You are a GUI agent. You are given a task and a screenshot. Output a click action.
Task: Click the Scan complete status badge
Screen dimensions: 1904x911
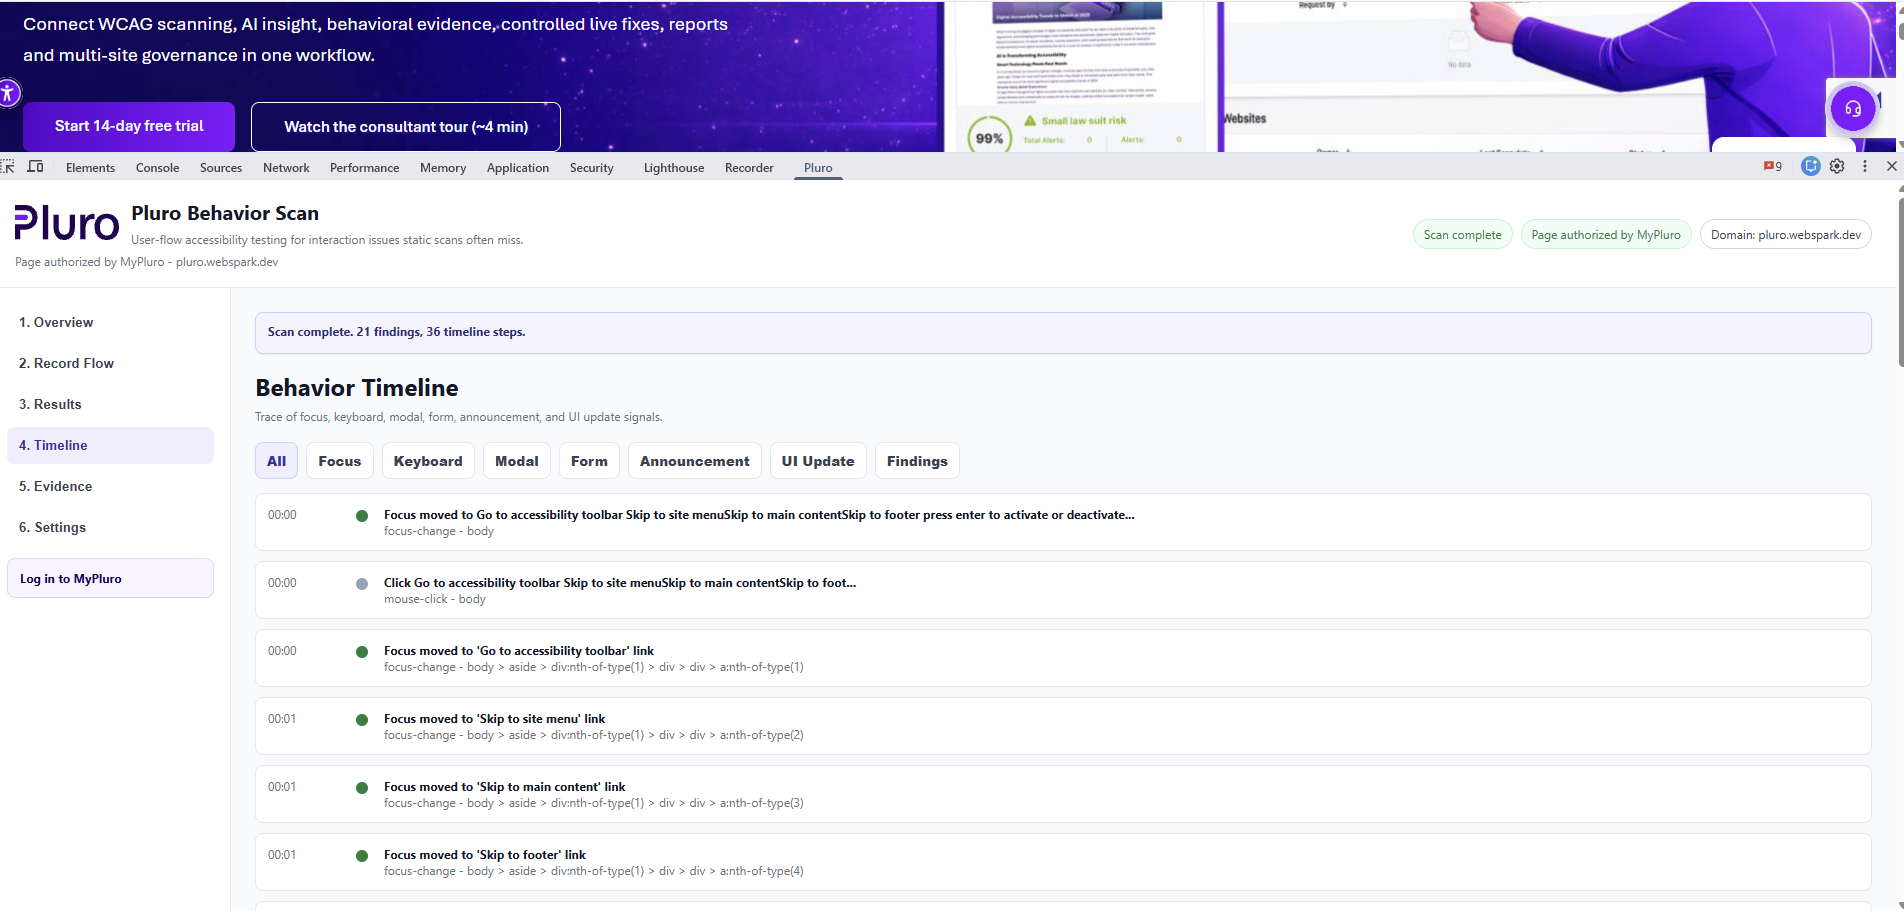[x=1462, y=235]
